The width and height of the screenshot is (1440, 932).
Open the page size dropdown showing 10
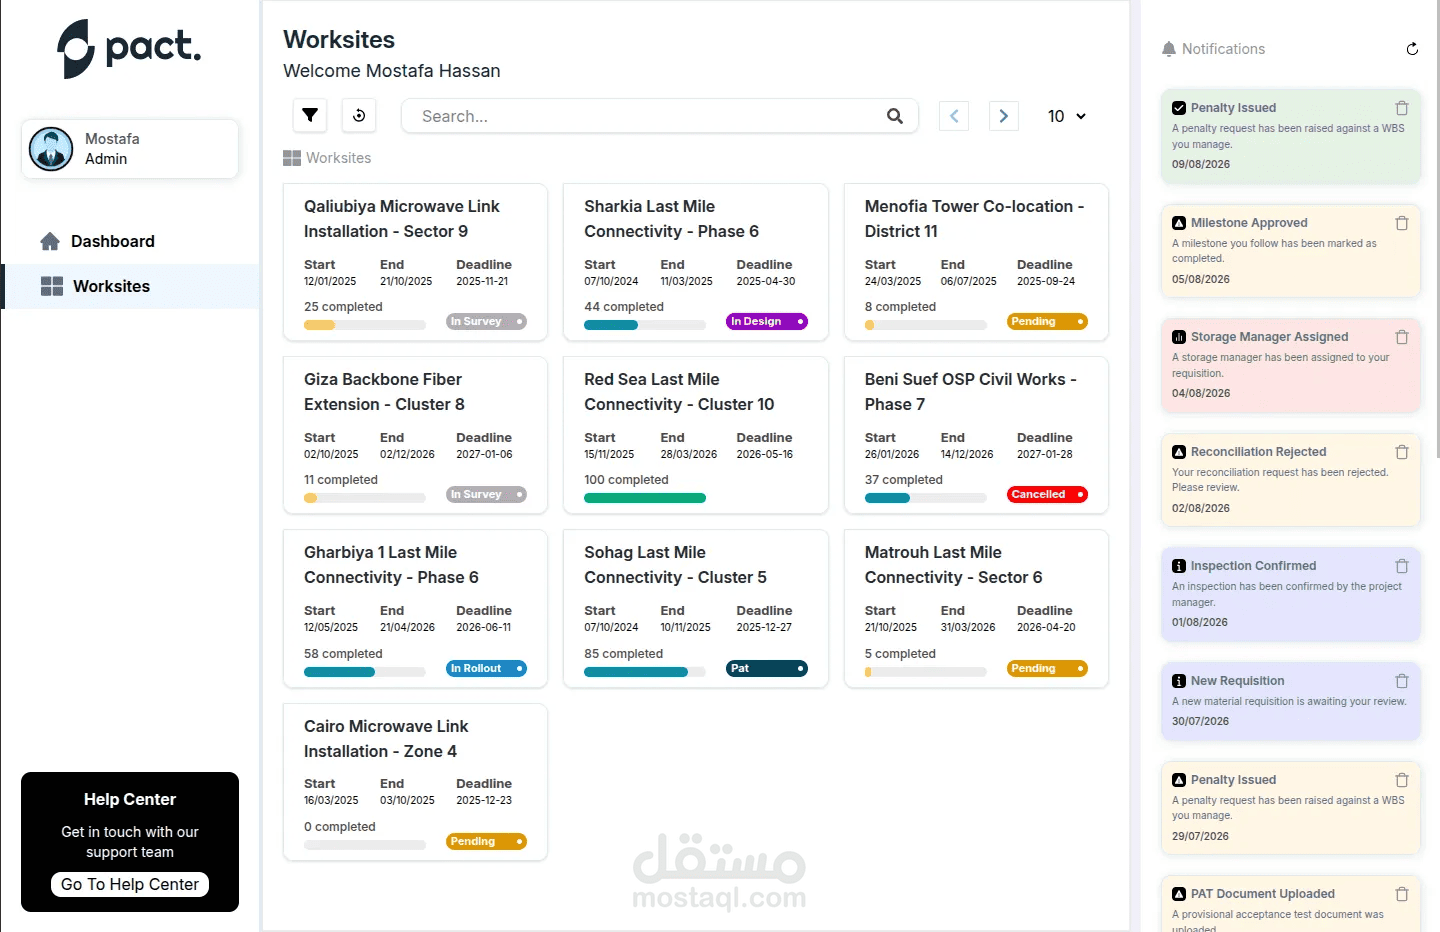coord(1066,116)
